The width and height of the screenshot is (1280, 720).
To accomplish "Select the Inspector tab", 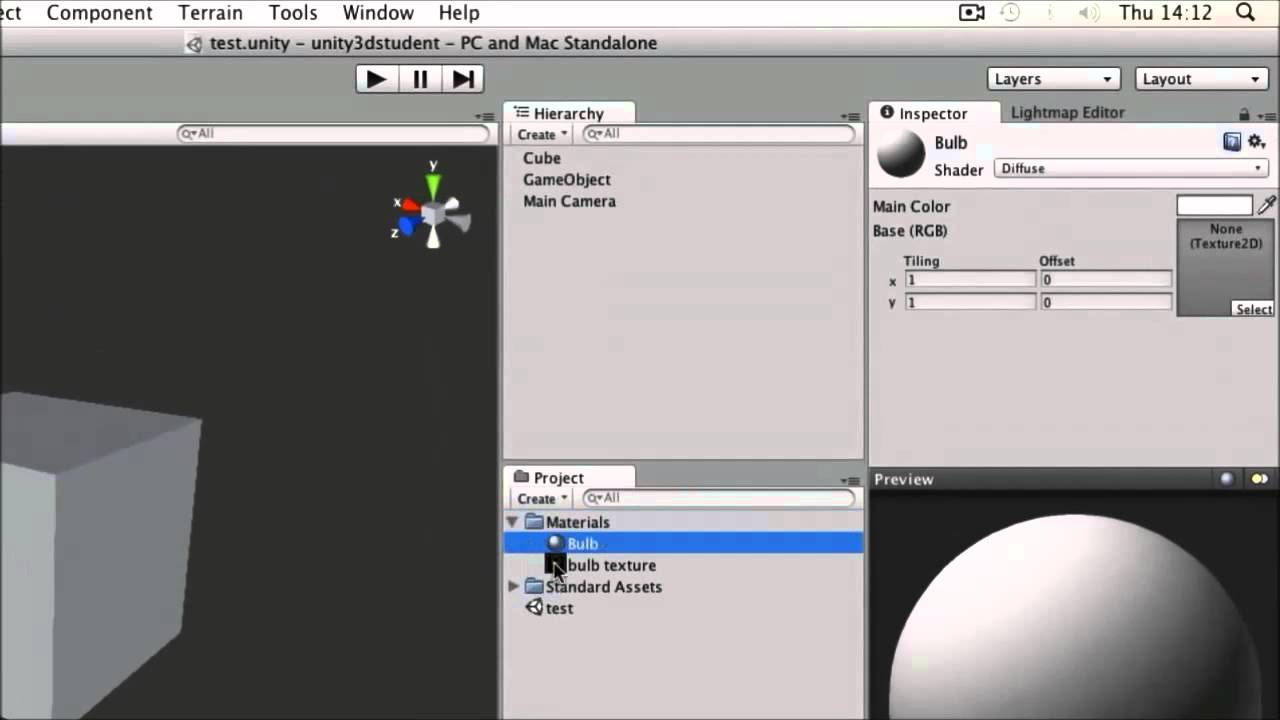I will point(932,113).
